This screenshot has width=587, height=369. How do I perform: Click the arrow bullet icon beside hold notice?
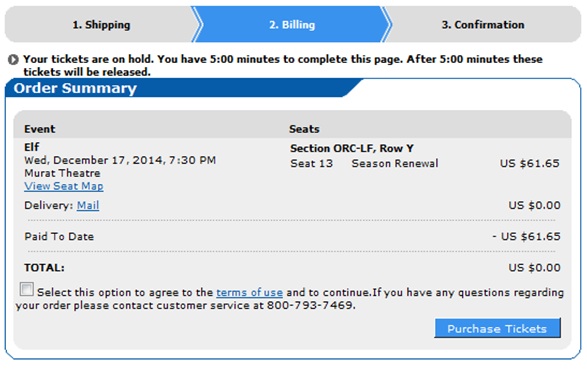(x=13, y=60)
